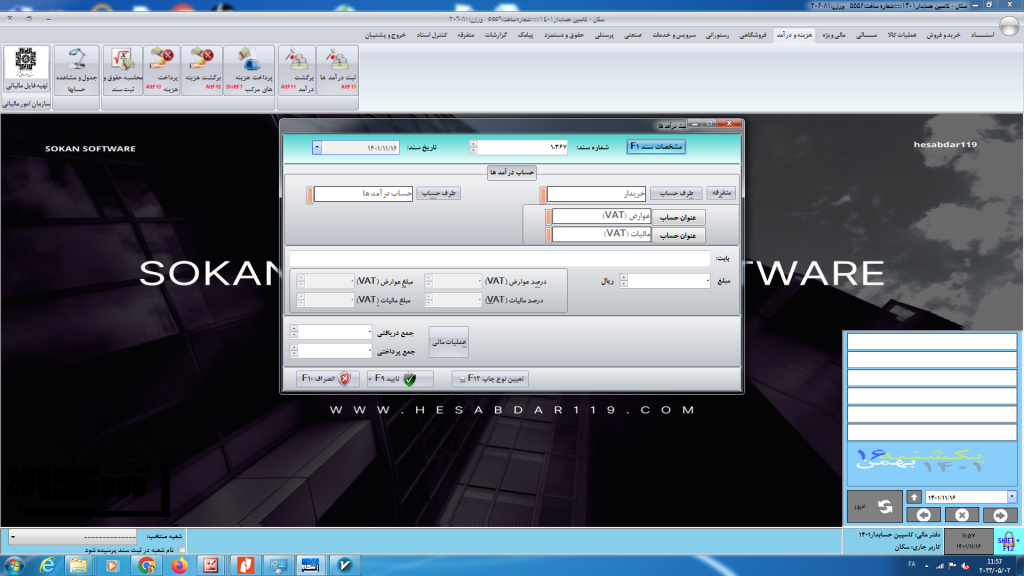This screenshot has height=576, width=1024.
Task: Open the مالی ویژه menu tab
Action: pyautogui.click(x=833, y=35)
